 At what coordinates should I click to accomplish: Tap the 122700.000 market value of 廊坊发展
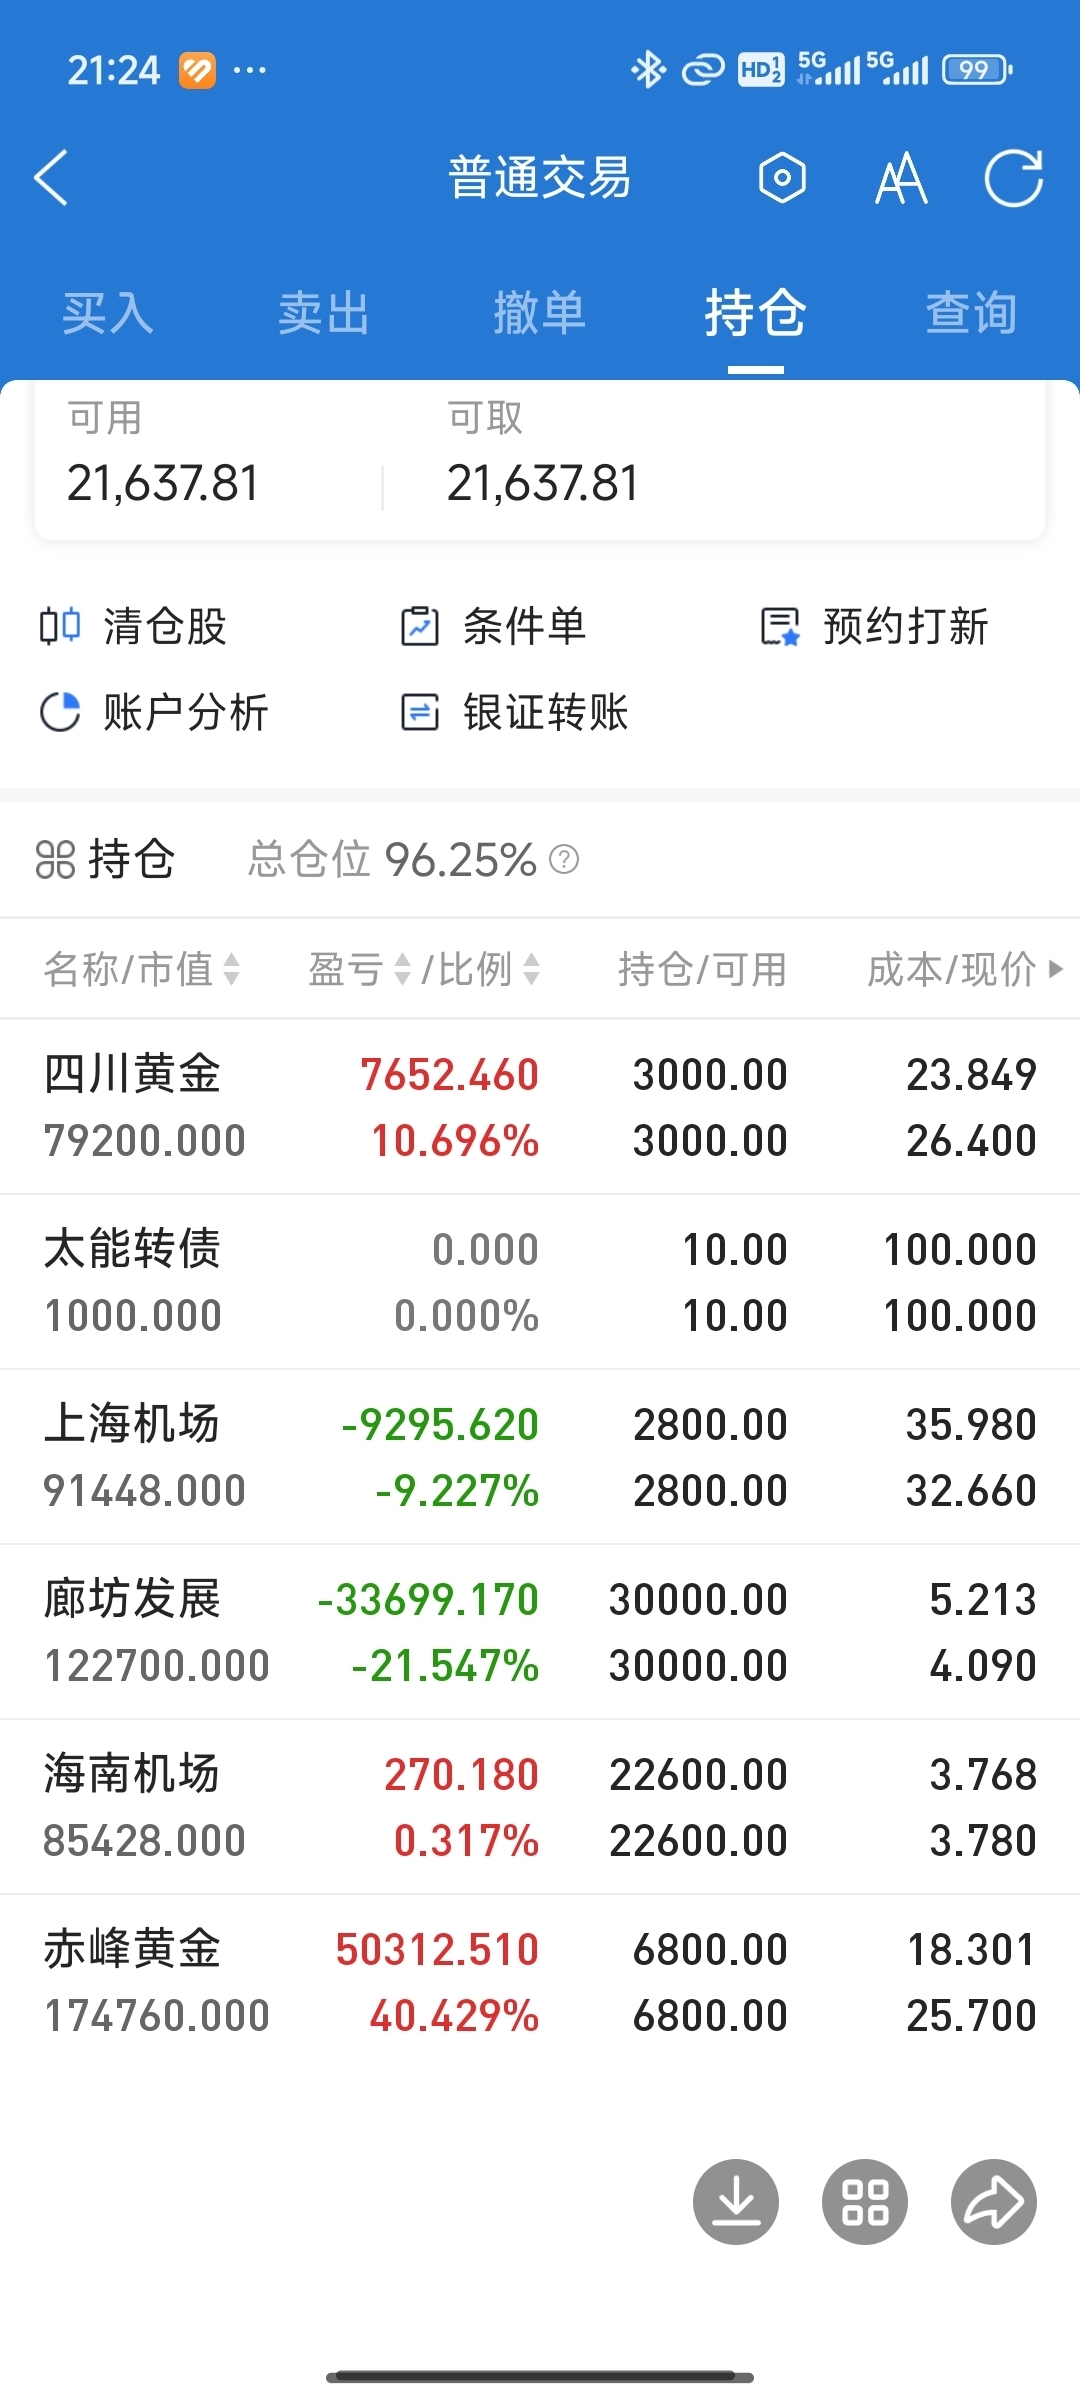point(157,1666)
